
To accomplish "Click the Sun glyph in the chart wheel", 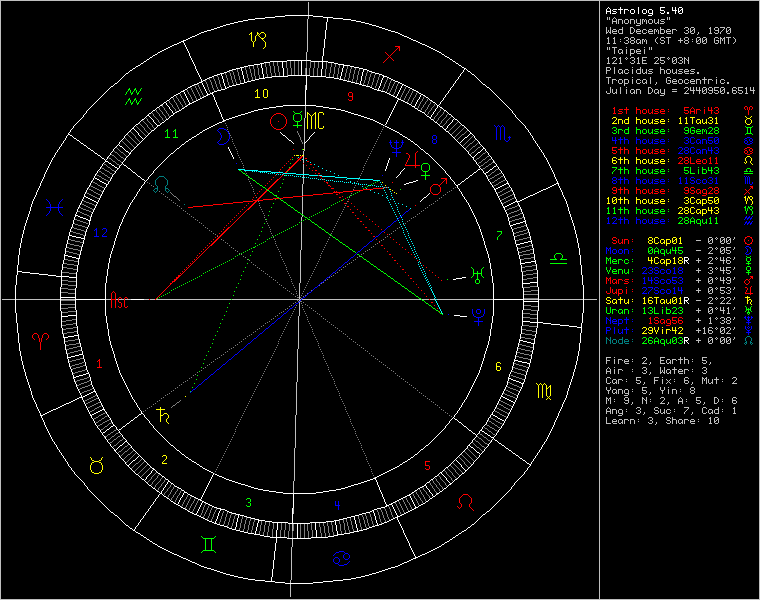I will tap(278, 122).
